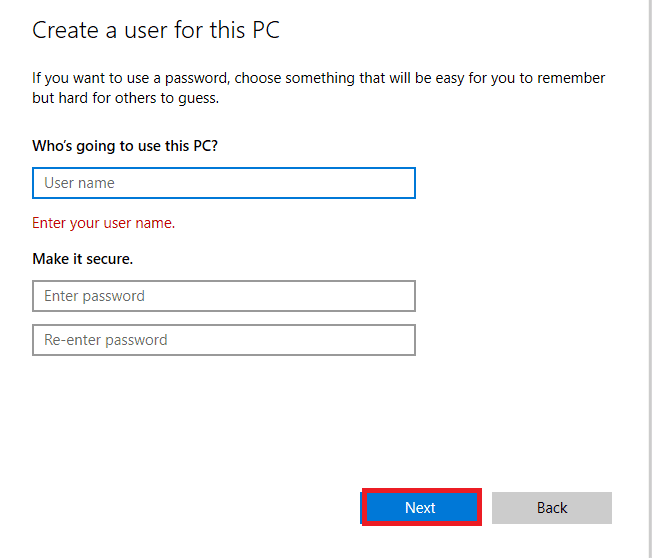The width and height of the screenshot is (652, 558).
Task: Click the red "Enter your user name." error
Action: point(104,223)
